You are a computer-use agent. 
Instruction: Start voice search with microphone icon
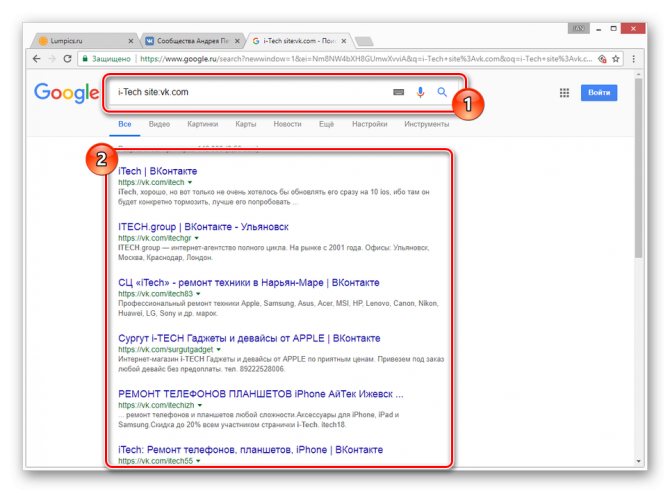tap(420, 92)
